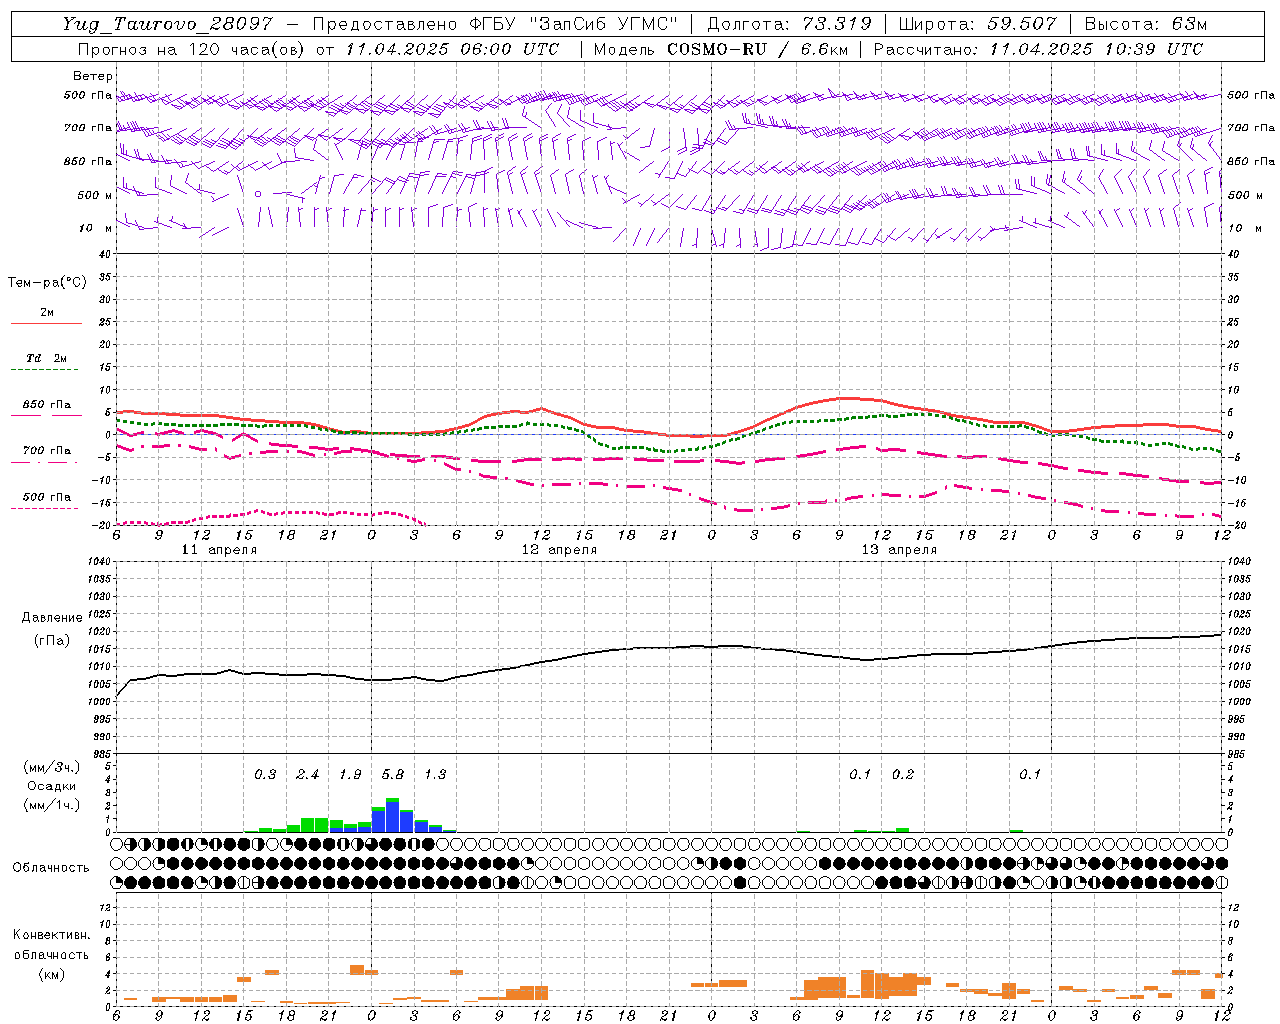Select the 2.4 precipitation total
The image size is (1280, 1024).
308,775
